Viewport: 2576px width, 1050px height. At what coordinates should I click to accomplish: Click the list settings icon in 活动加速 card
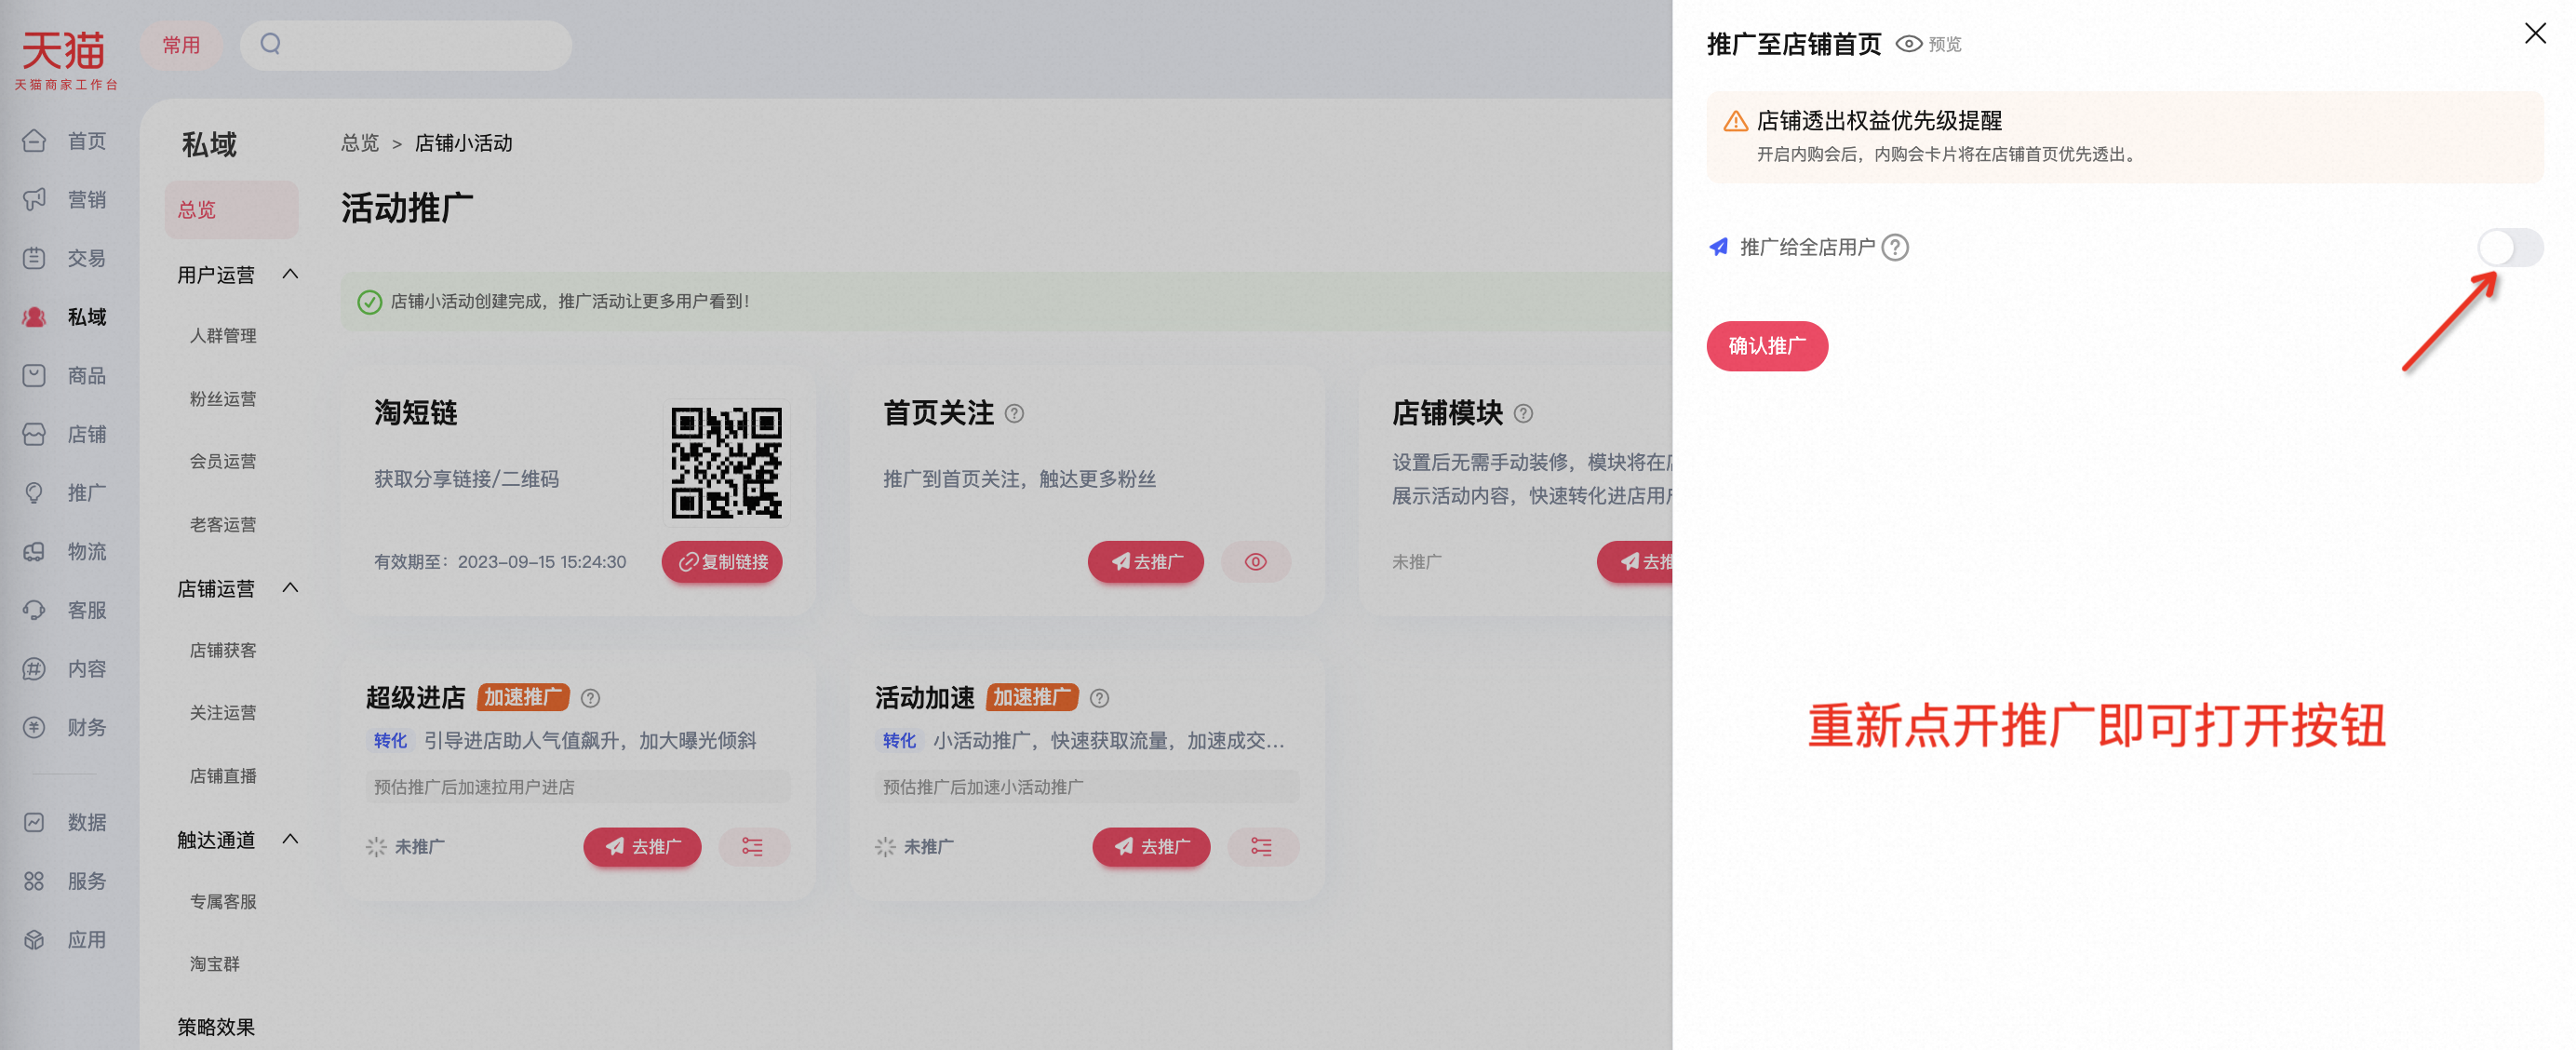(x=1262, y=847)
